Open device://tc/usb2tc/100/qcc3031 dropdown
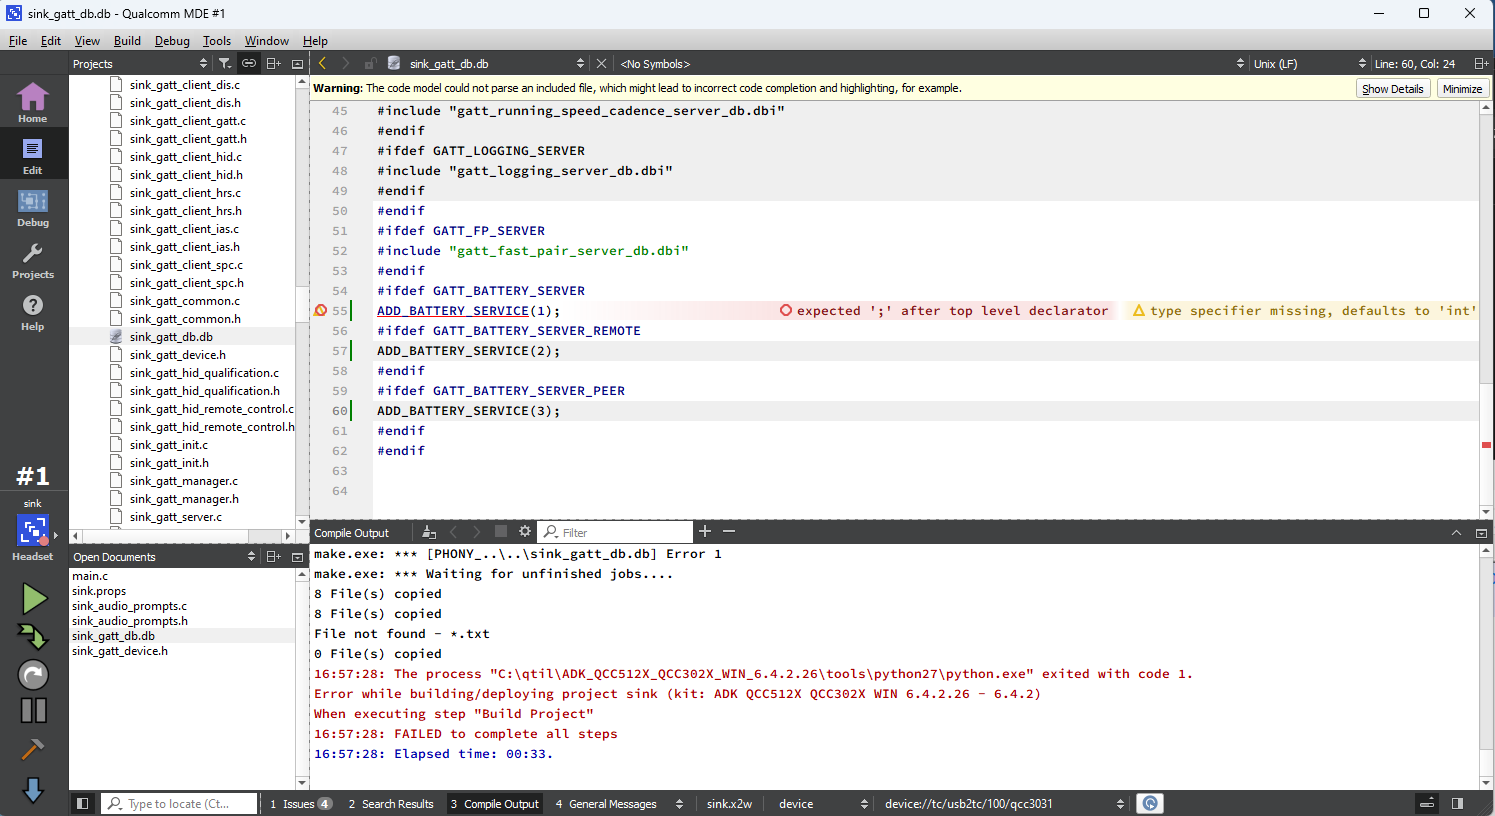Screen dimensions: 1495x816 (1004, 804)
